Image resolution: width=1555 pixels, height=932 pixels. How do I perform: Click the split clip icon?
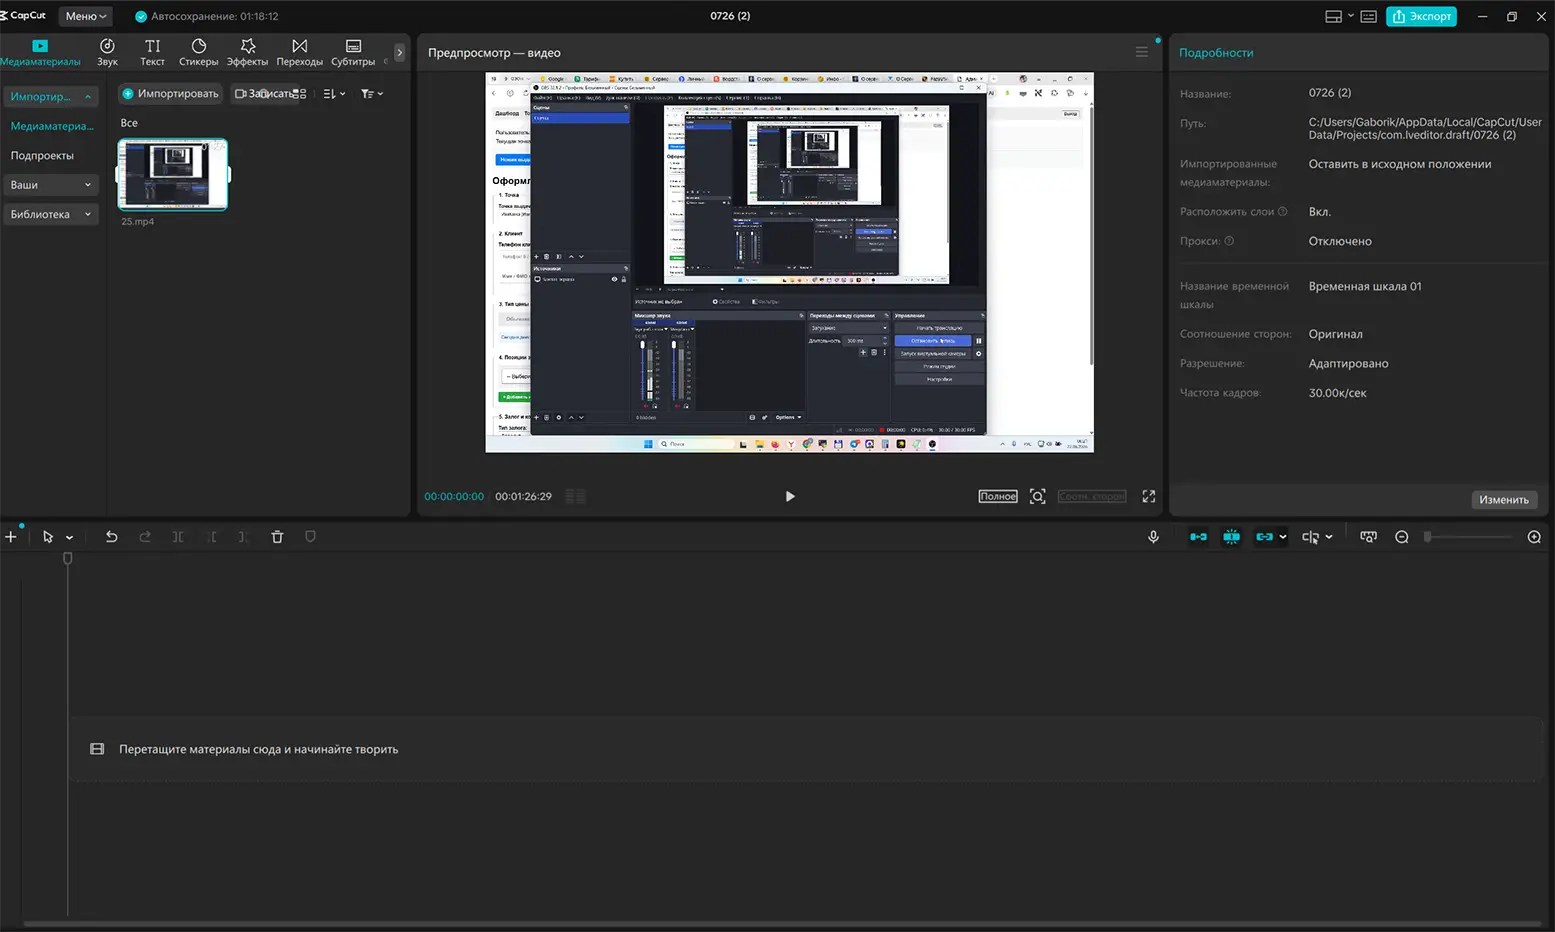(178, 537)
